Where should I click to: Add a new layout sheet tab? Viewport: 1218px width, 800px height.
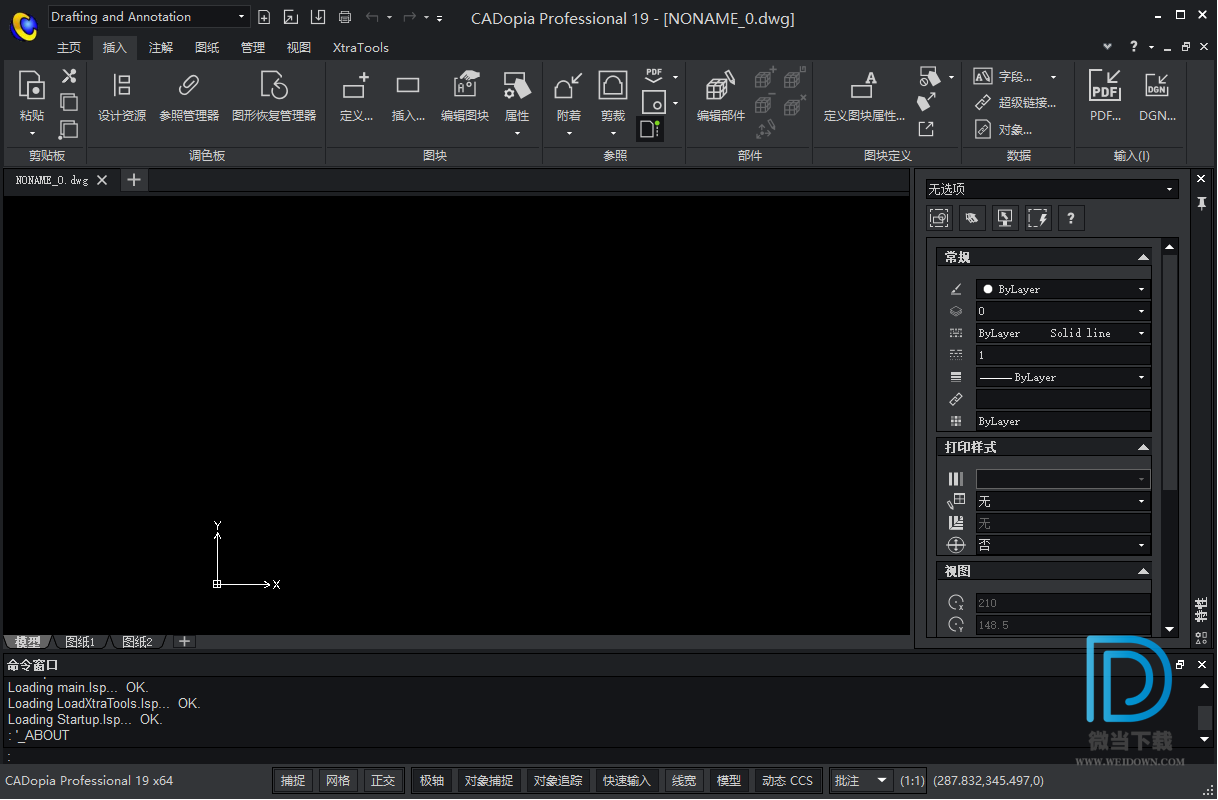click(x=184, y=642)
